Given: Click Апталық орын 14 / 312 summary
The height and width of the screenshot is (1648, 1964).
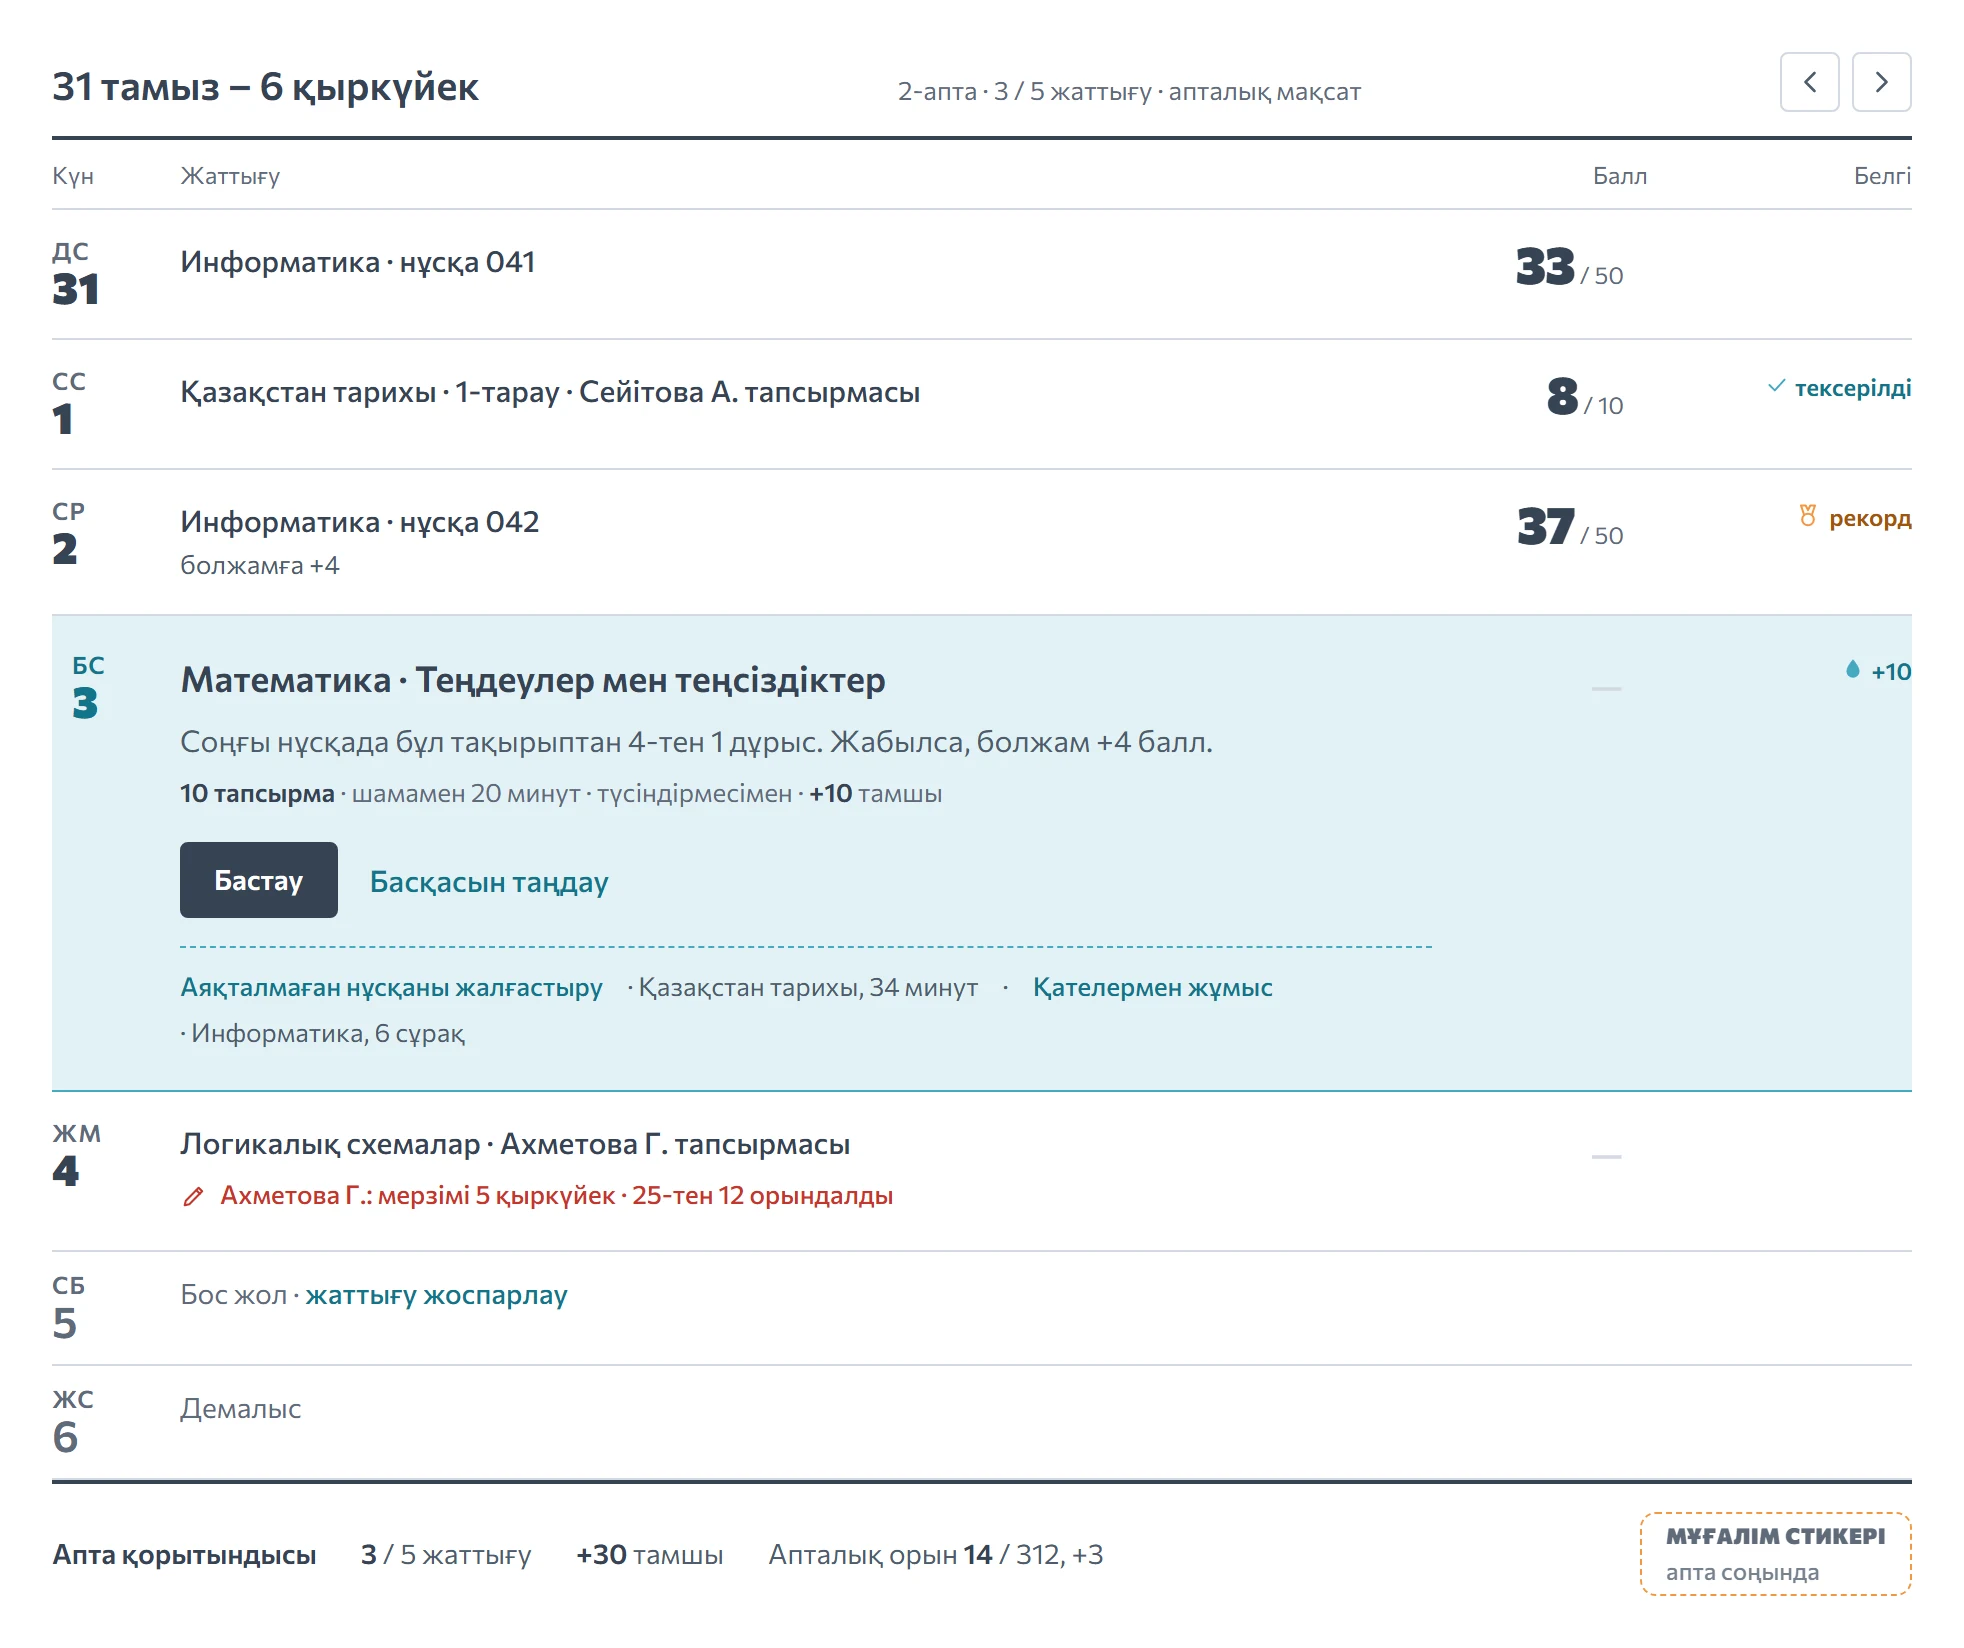Looking at the screenshot, I should 935,1555.
